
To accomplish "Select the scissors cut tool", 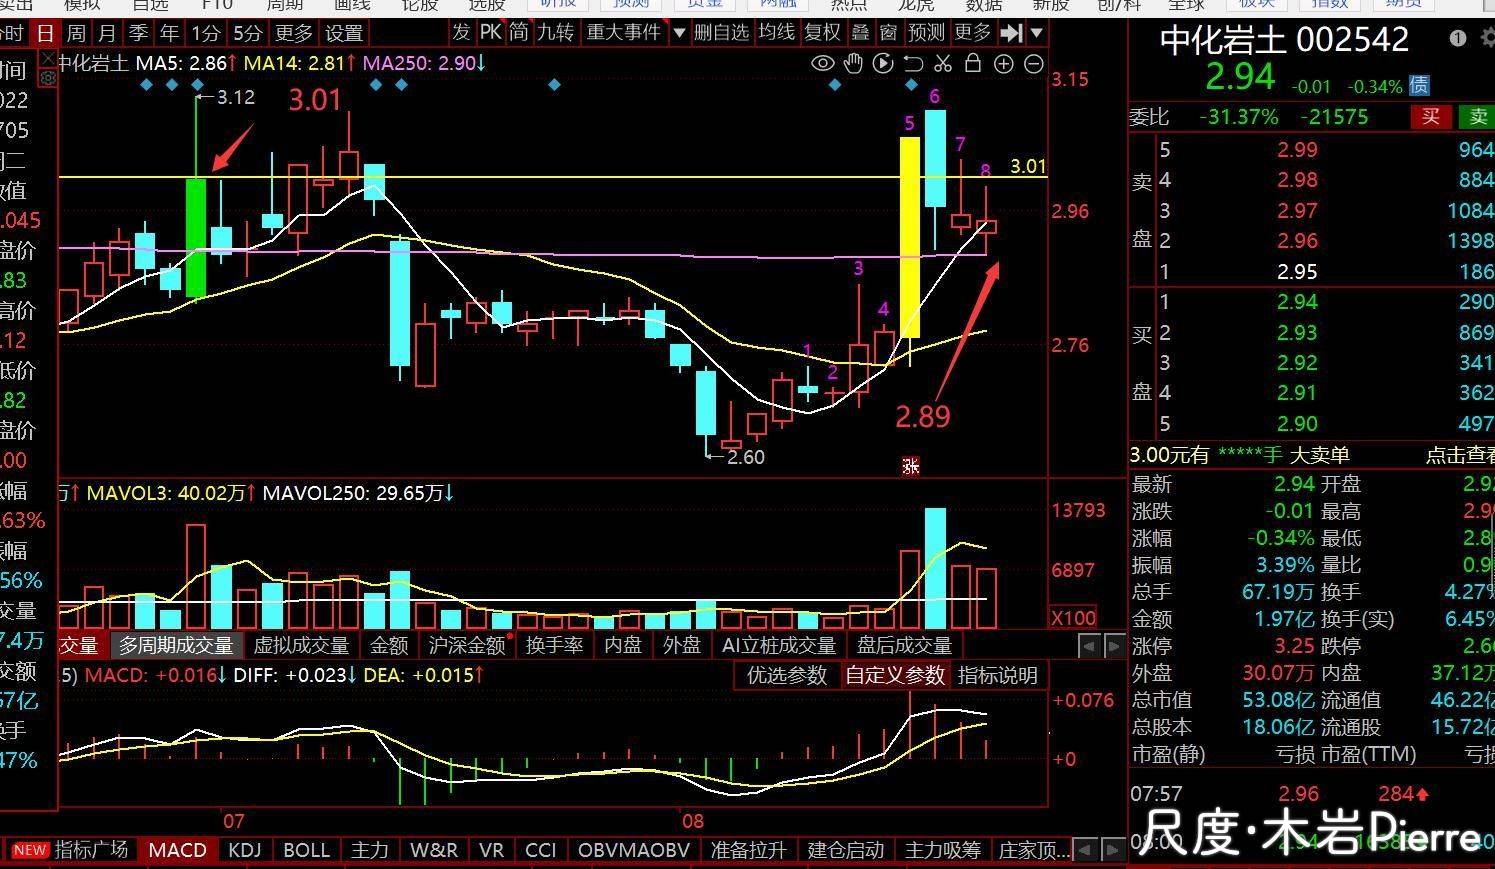I will point(943,64).
